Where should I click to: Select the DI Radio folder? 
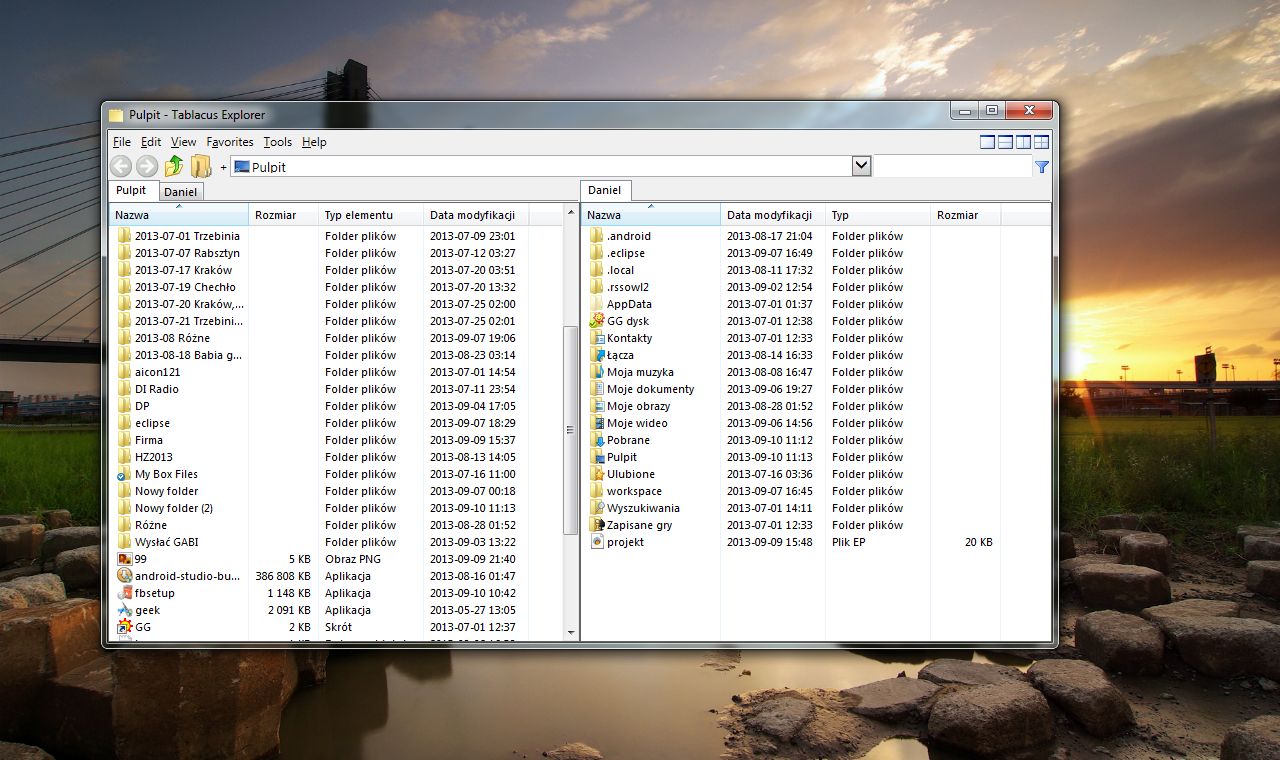coord(157,389)
